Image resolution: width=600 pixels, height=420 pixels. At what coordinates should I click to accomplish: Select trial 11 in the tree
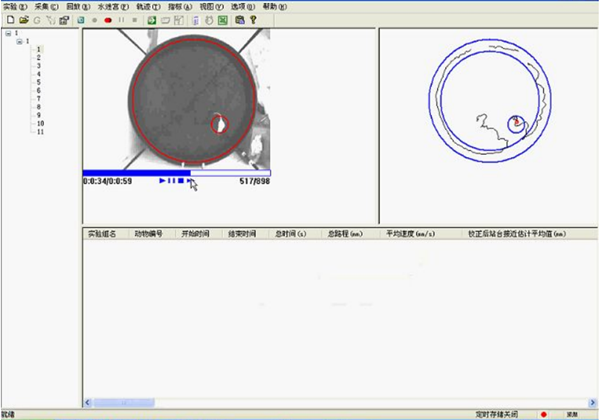click(x=40, y=132)
